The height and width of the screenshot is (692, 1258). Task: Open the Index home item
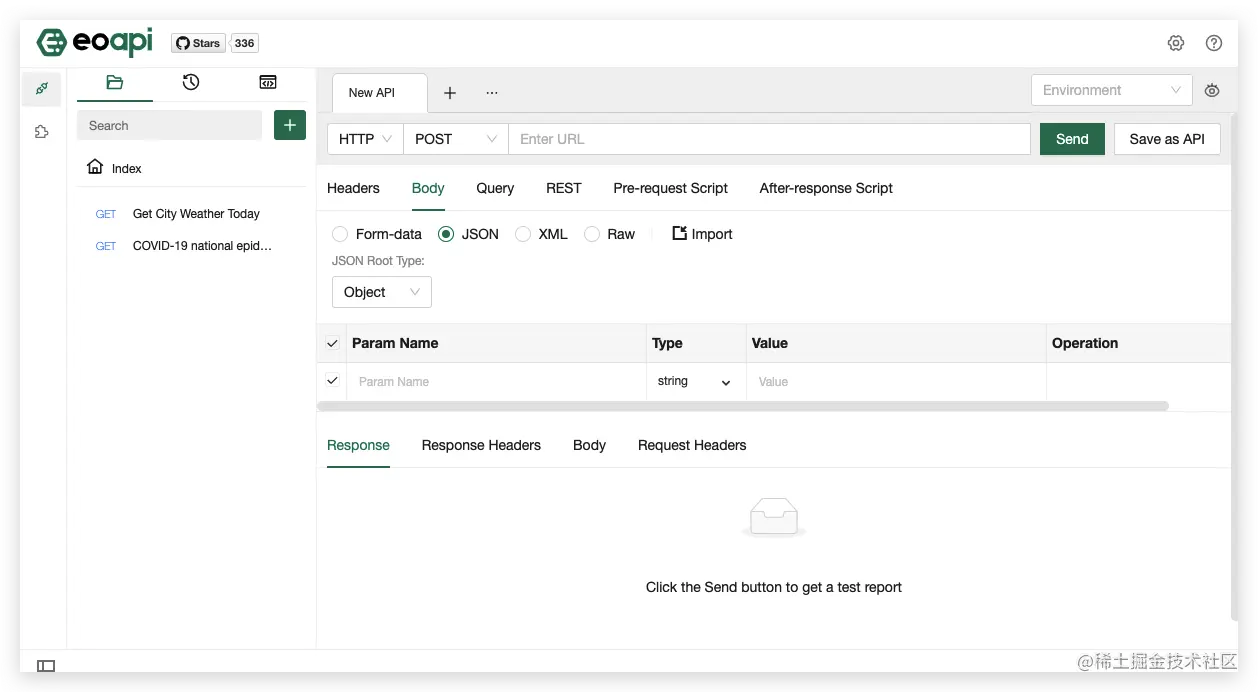coord(190,168)
